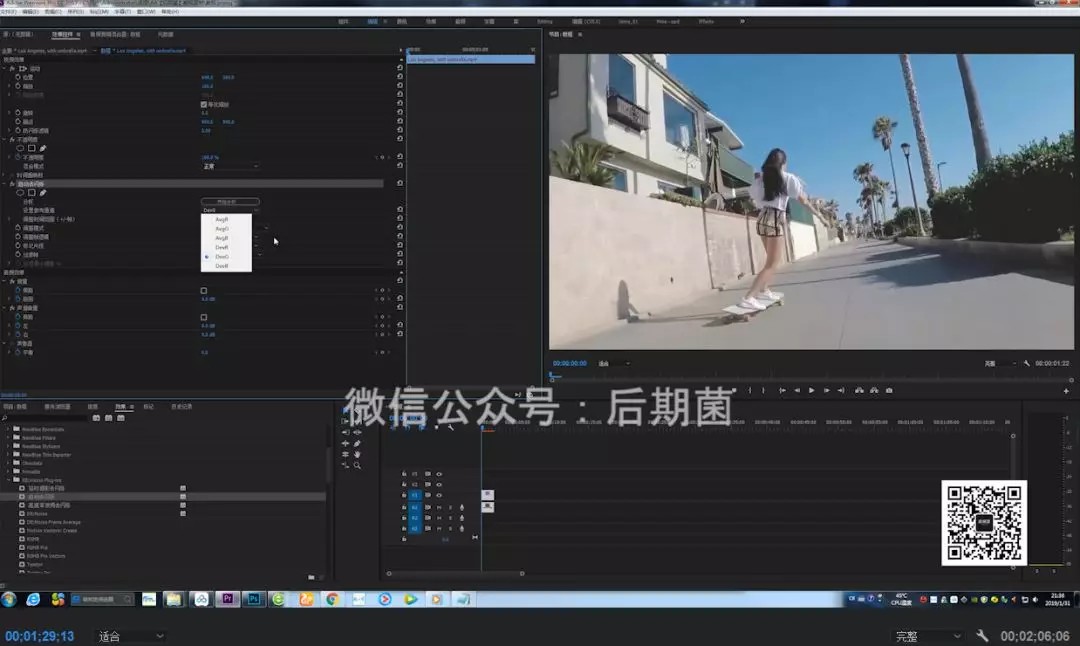Step forward one frame in Program Monitor

coord(827,390)
